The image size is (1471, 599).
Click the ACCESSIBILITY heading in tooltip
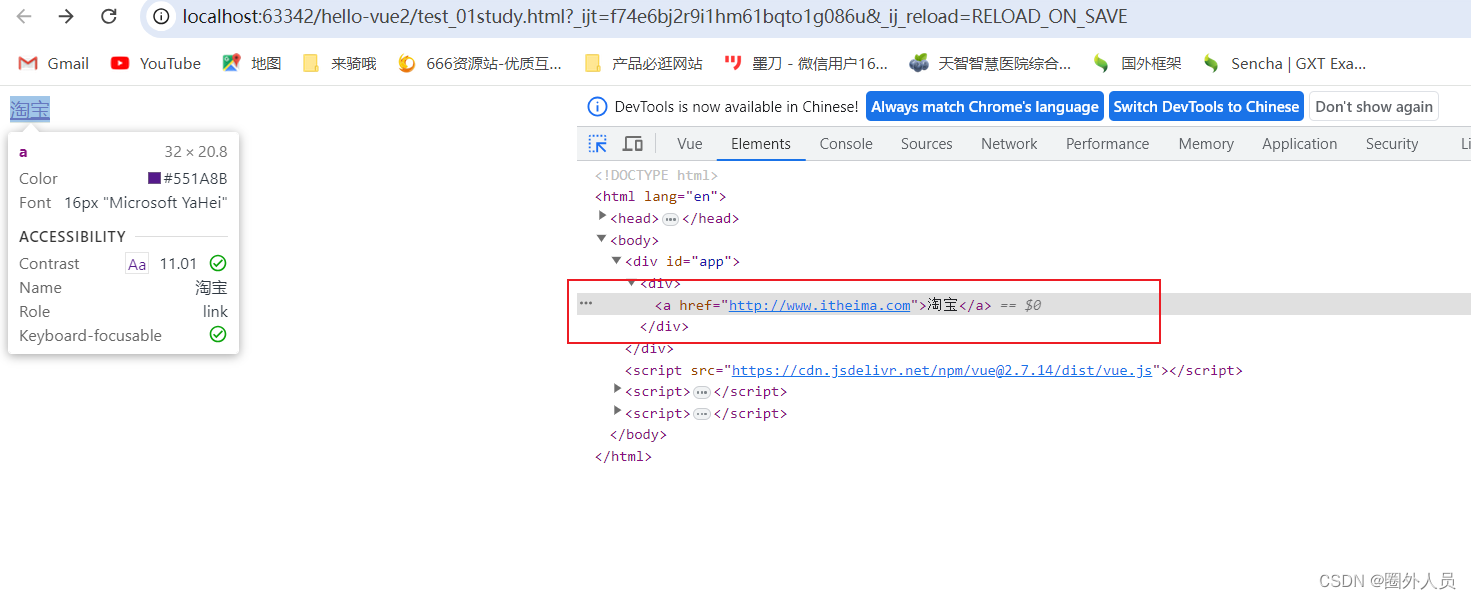tap(72, 237)
